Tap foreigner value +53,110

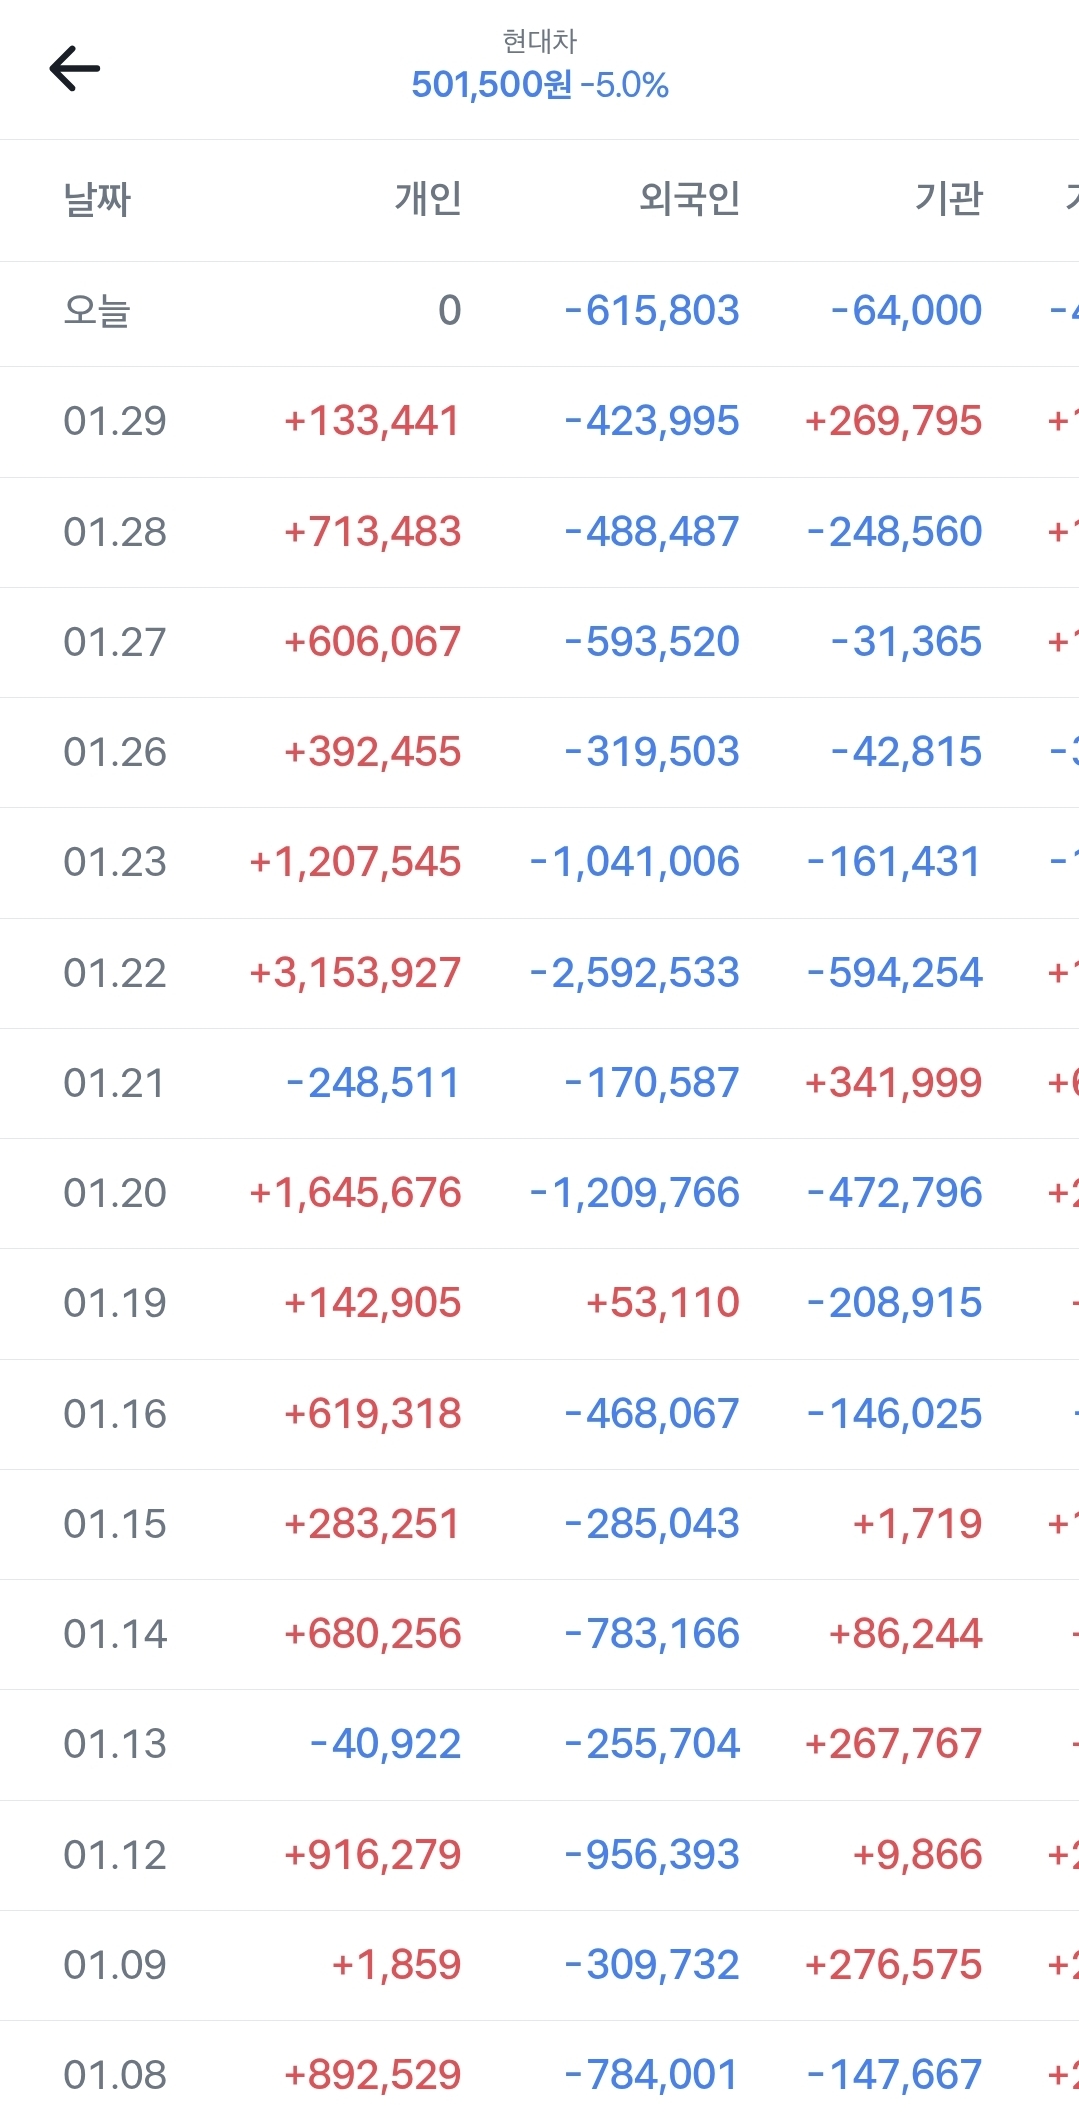[x=662, y=1303]
